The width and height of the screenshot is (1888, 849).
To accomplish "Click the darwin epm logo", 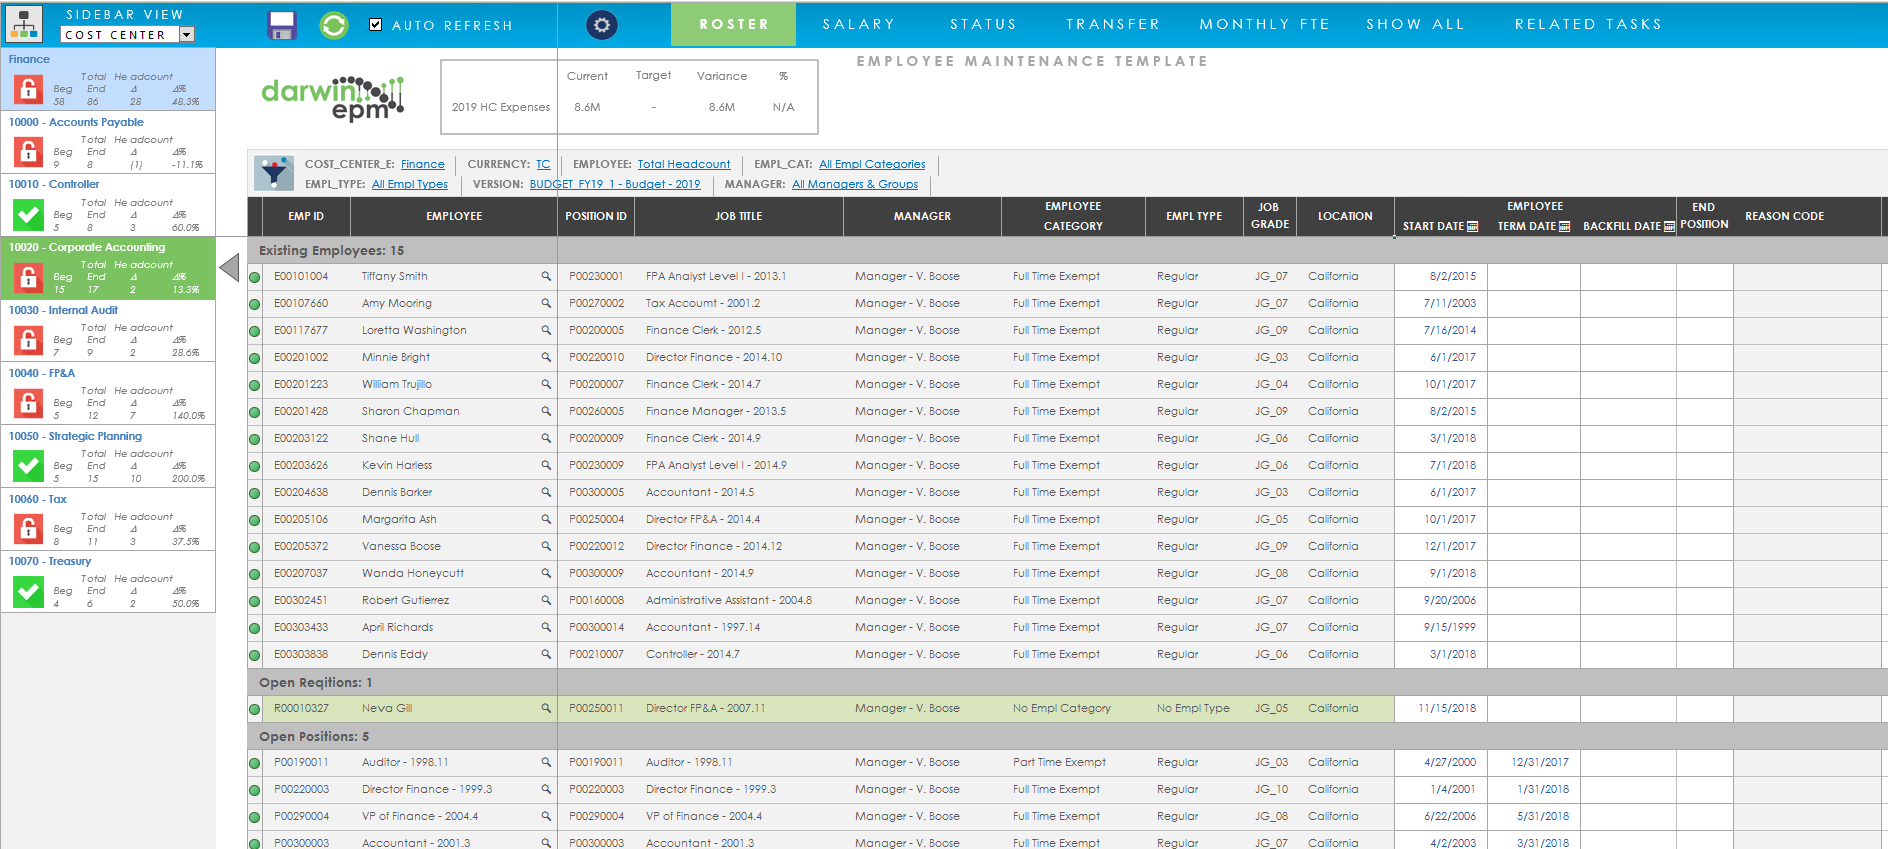I will point(332,98).
